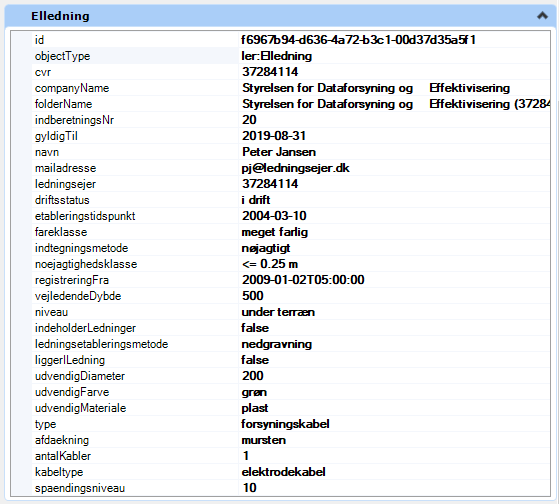Collapse the Elledning panel with chevron

(x=542, y=16)
